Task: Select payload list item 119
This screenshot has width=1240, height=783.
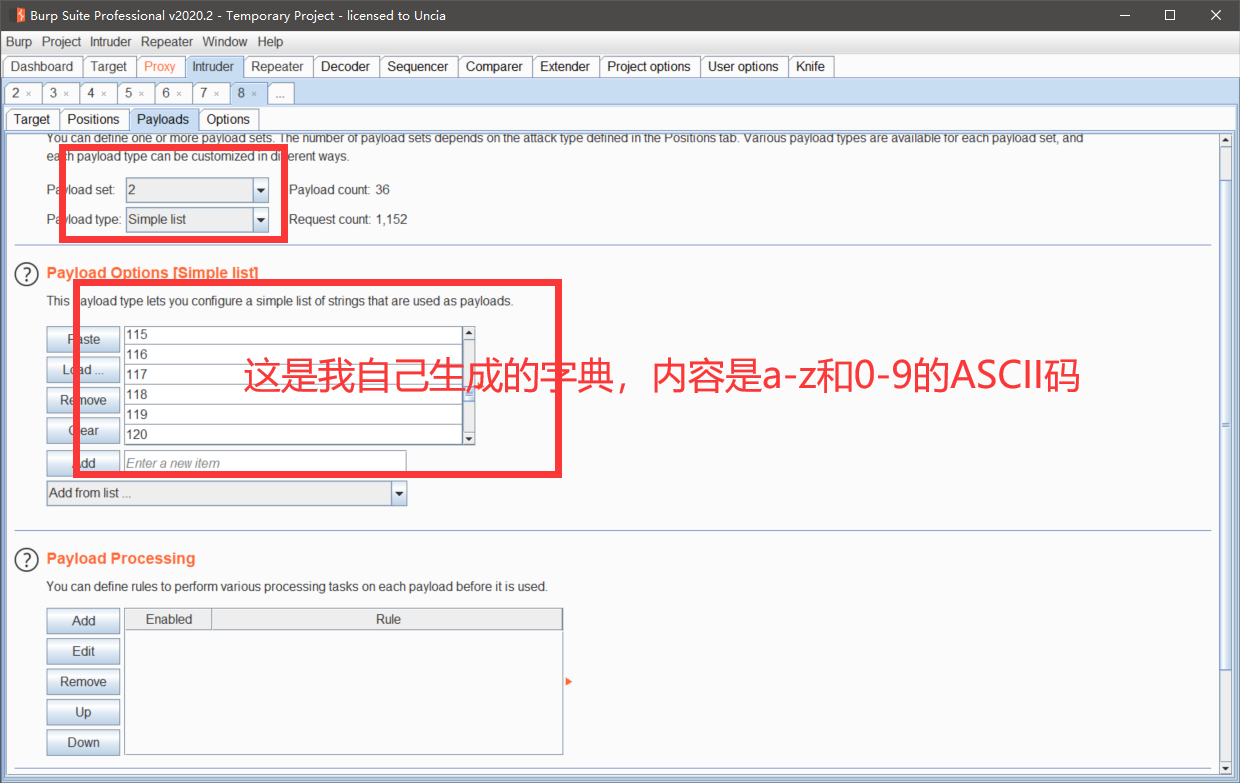Action: pos(293,415)
